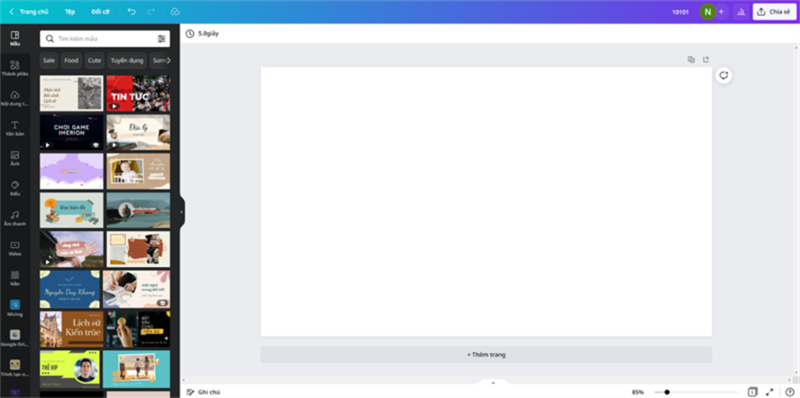Open the Văn bản text tab
Image resolution: width=800 pixels, height=398 pixels.
pyautogui.click(x=15, y=129)
